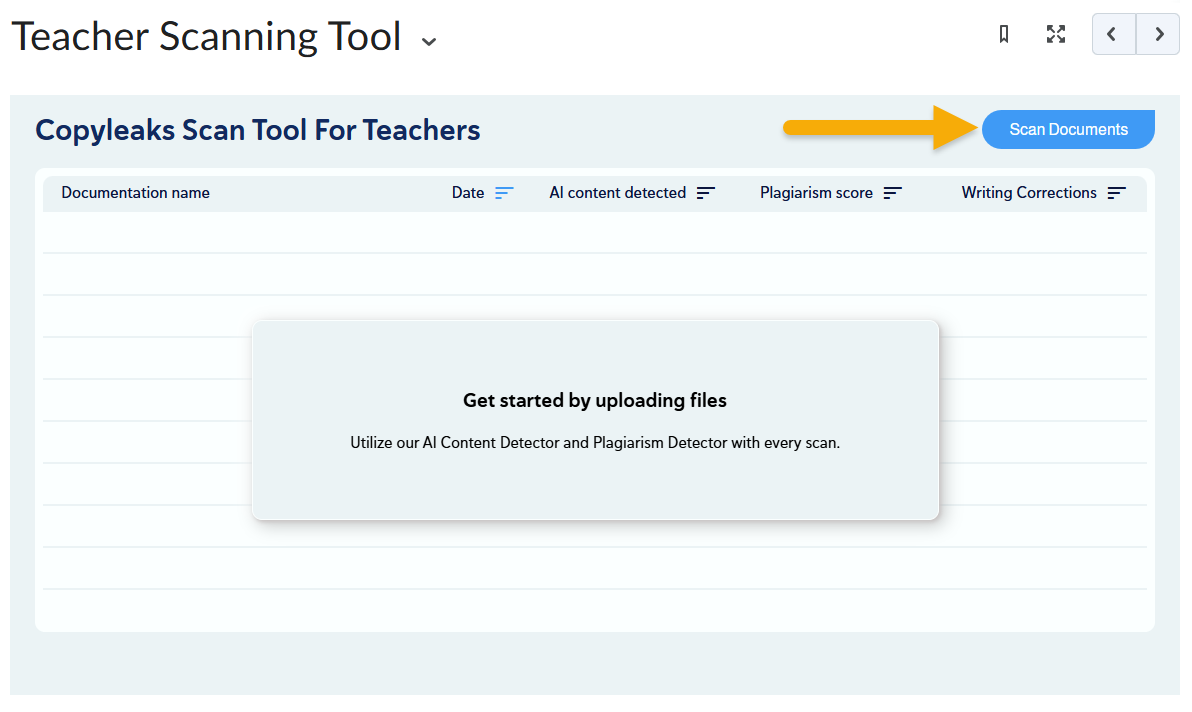
Task: Go to the next page arrow
Action: [1158, 34]
